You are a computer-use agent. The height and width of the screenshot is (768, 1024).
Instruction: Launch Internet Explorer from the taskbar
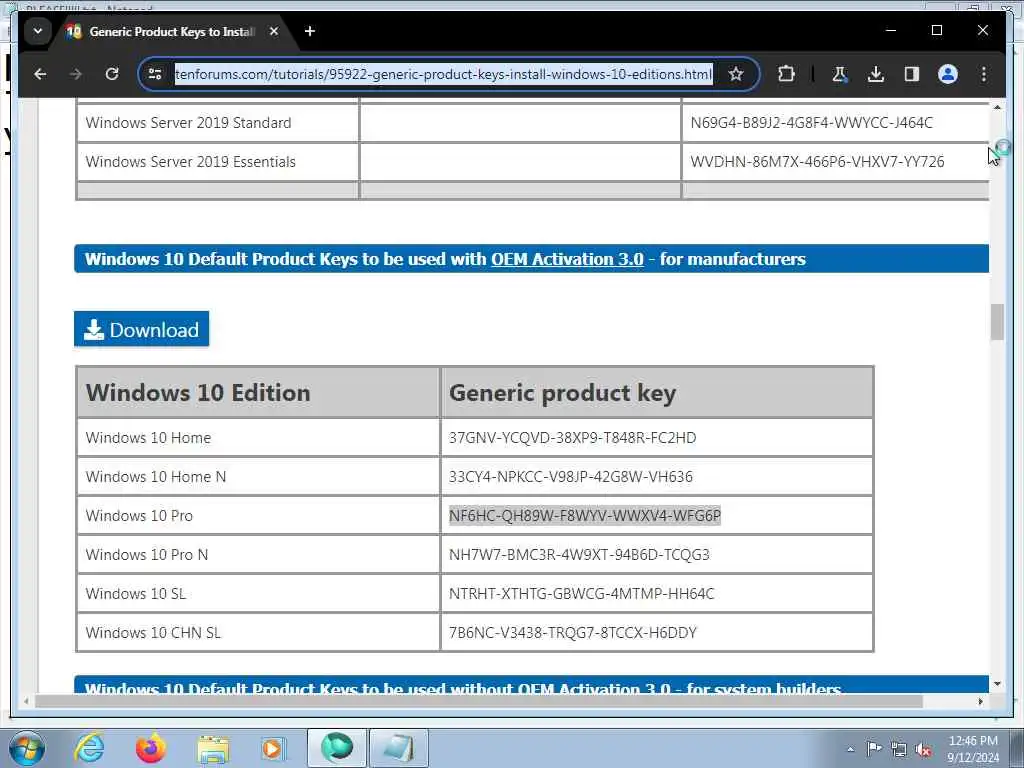point(89,748)
